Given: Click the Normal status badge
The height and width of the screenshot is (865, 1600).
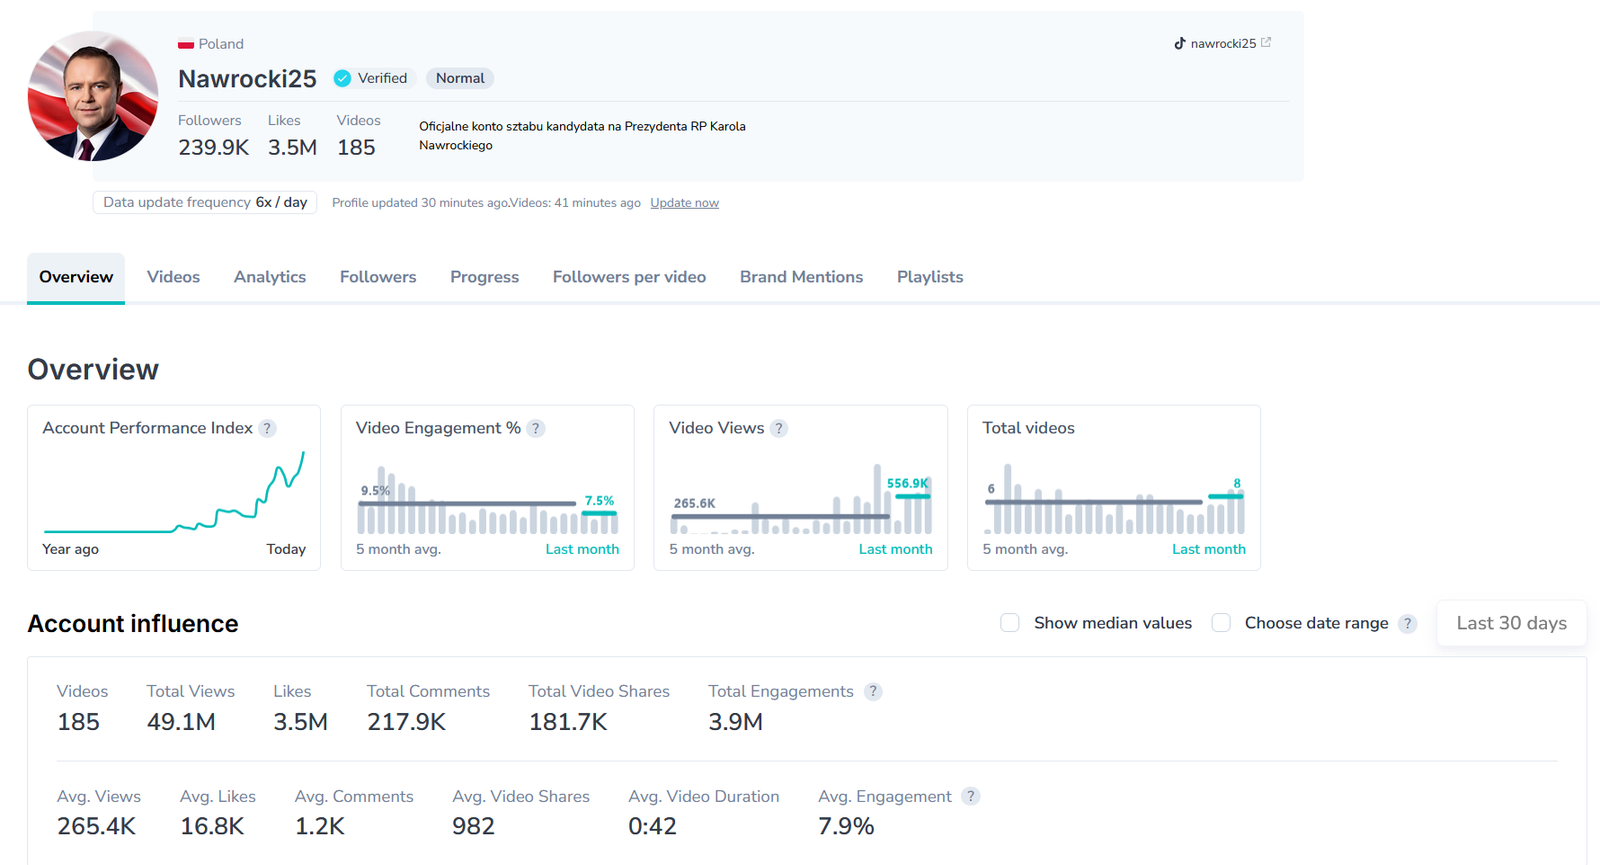Looking at the screenshot, I should (x=460, y=78).
